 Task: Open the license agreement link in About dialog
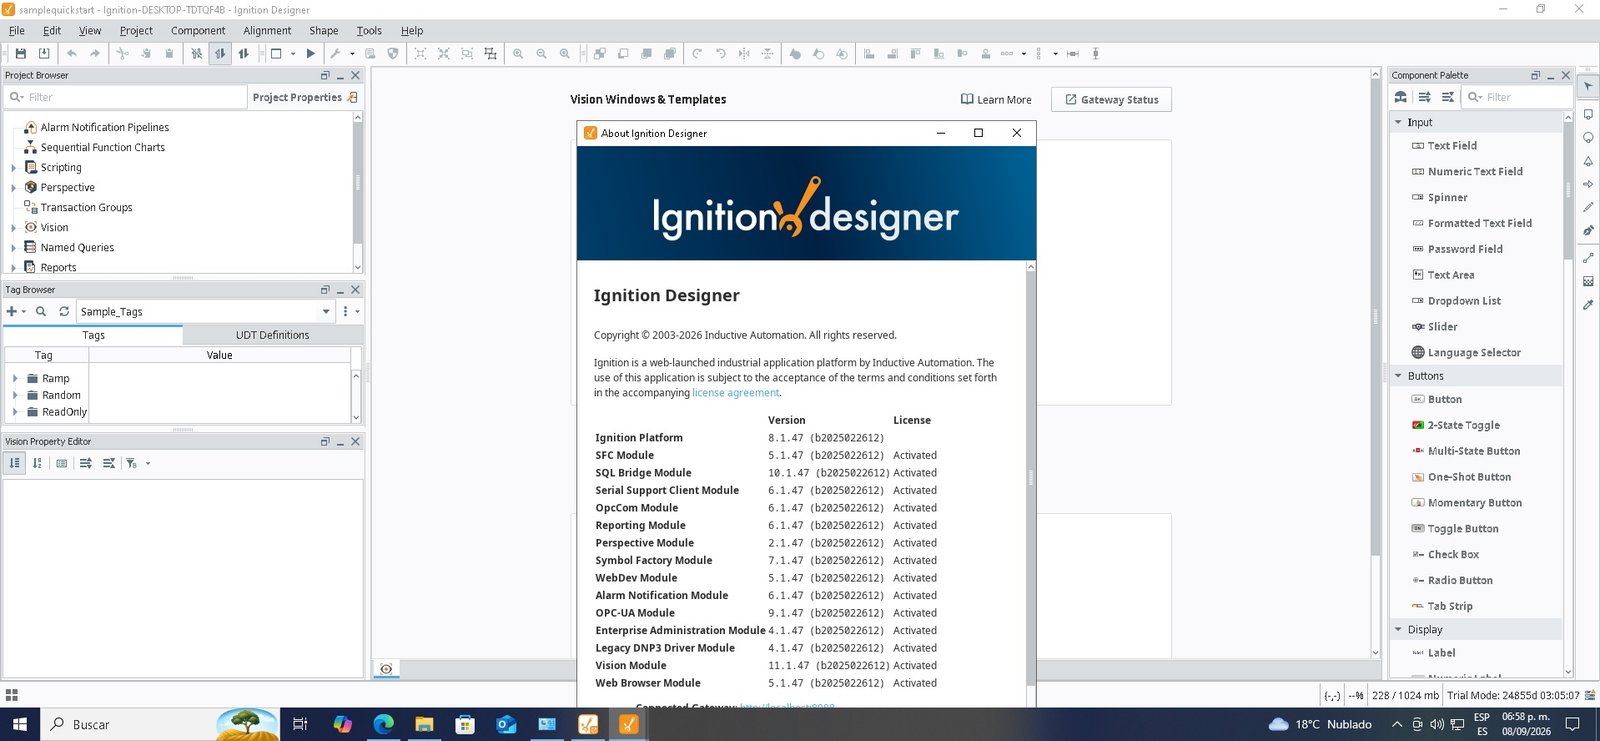pyautogui.click(x=735, y=393)
